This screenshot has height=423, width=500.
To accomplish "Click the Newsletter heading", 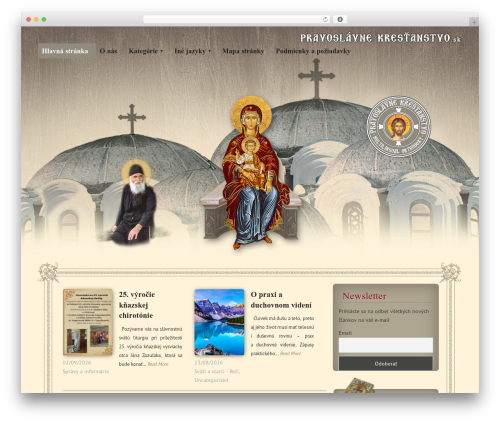I will (364, 296).
